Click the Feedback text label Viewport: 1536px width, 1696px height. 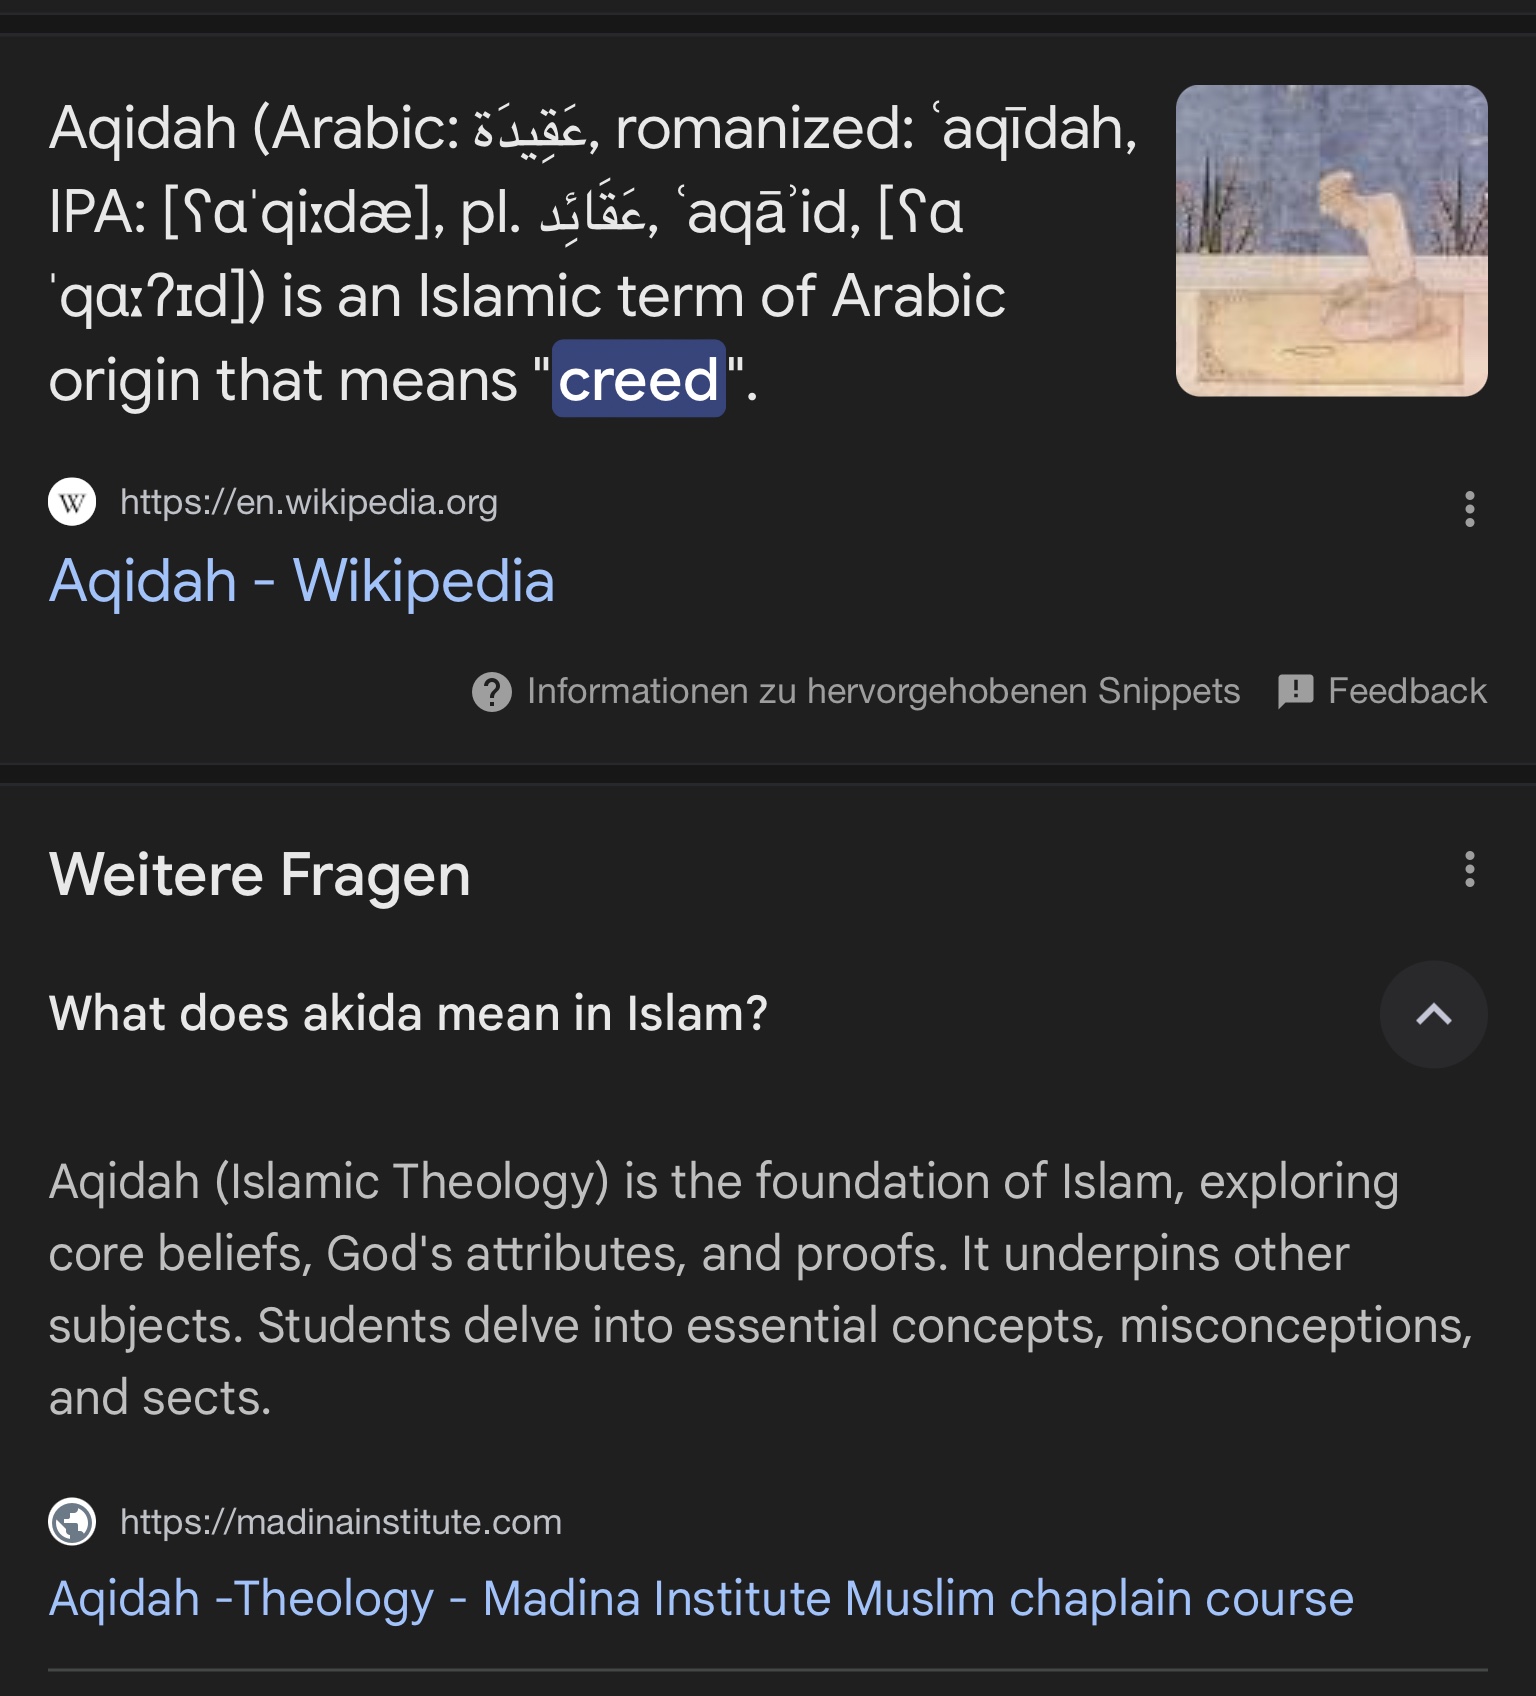pos(1406,691)
